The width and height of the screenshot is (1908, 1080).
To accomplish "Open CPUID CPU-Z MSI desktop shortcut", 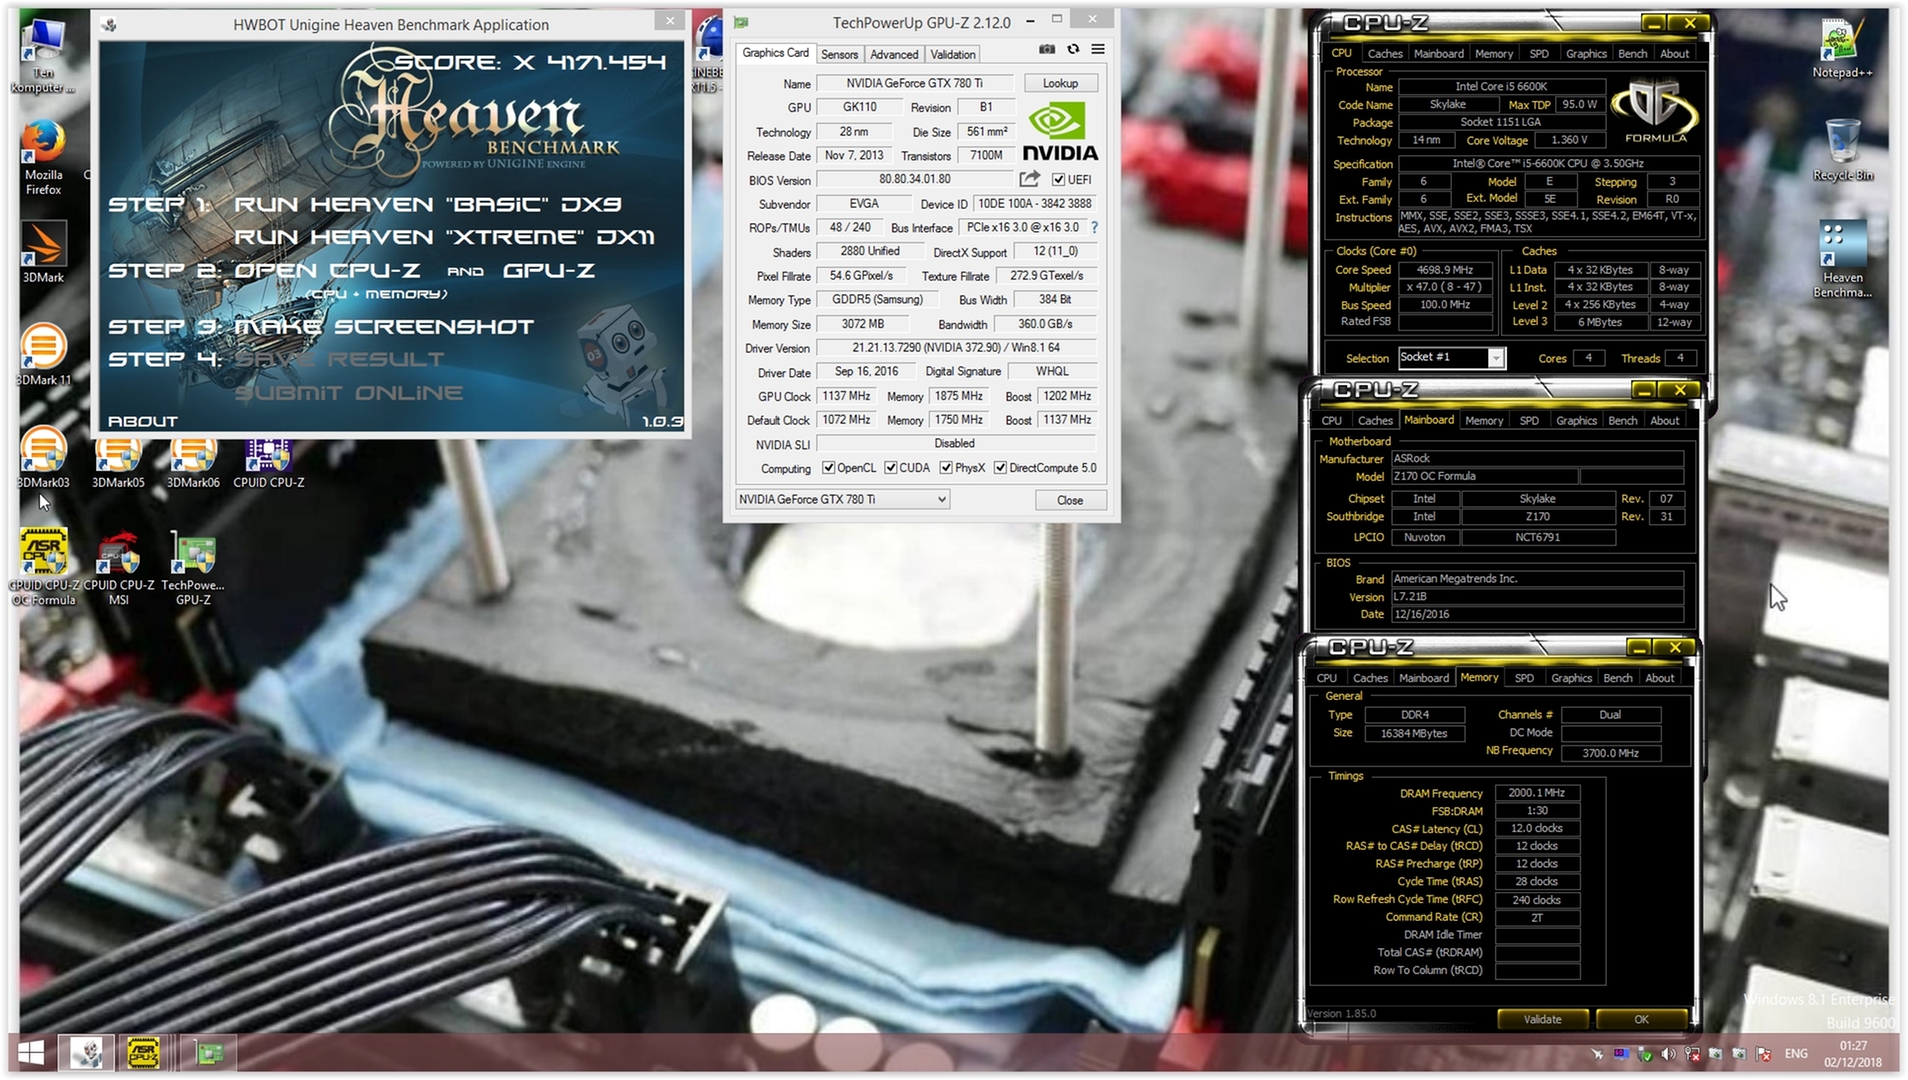I will click(118, 567).
